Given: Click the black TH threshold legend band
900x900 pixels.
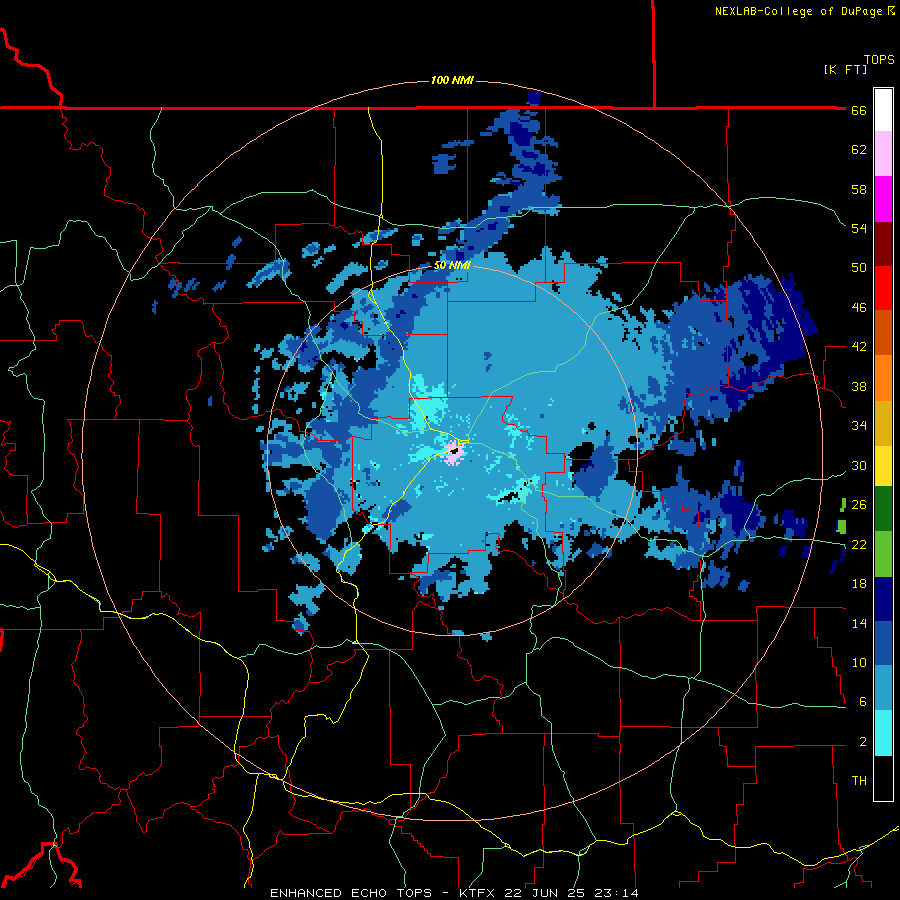Looking at the screenshot, I should 883,778.
